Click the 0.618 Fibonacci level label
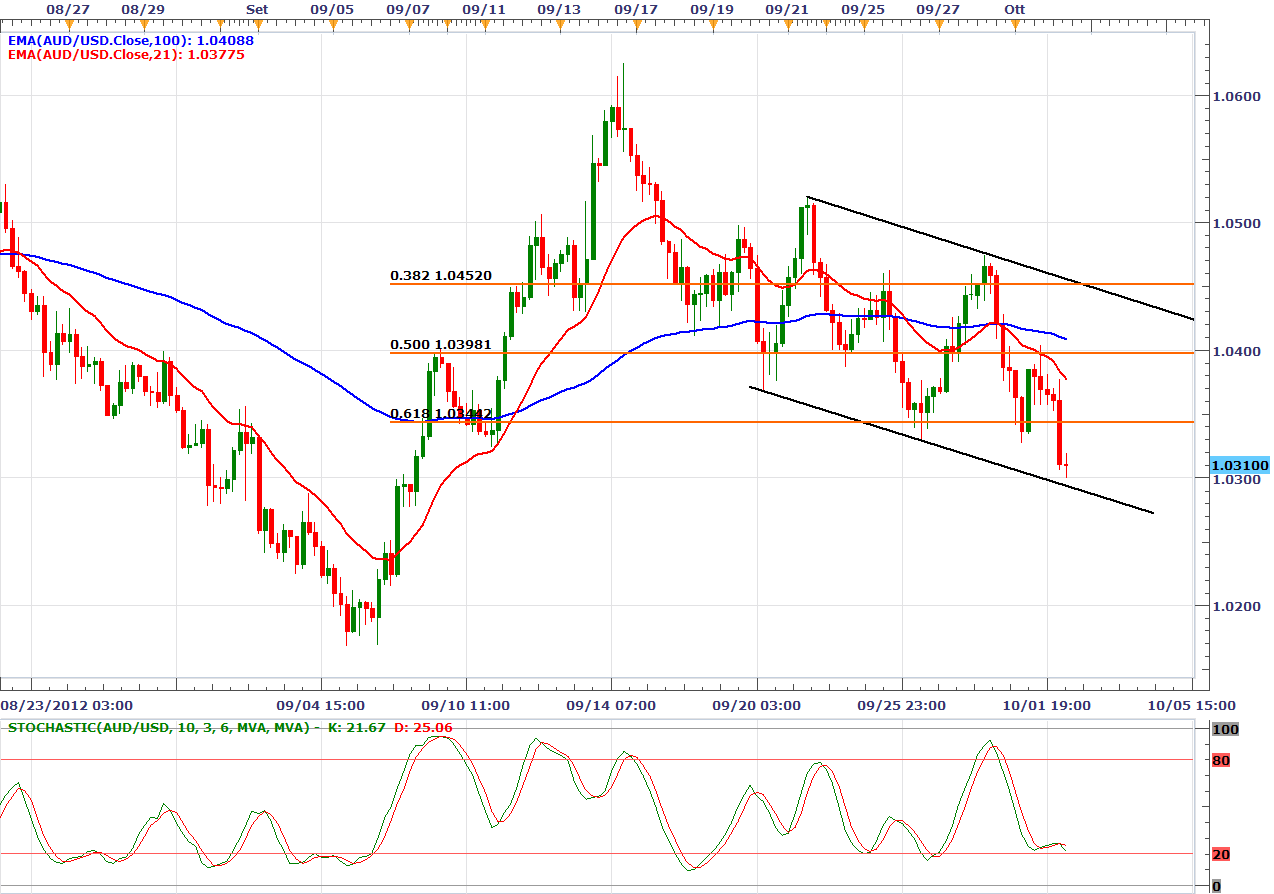This screenshot has width=1274, height=894. click(x=440, y=413)
